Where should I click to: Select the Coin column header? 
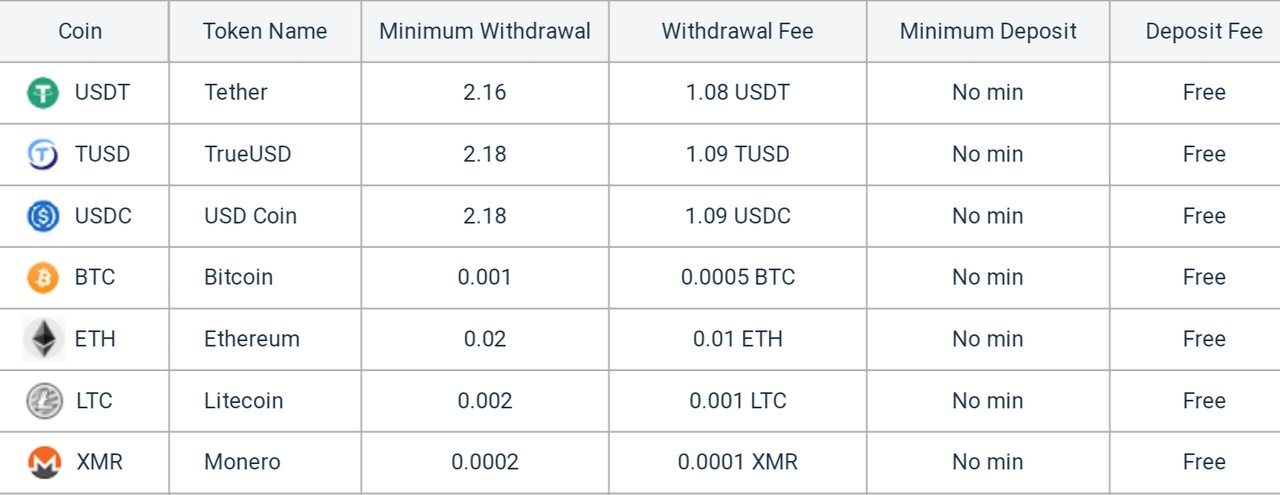coord(80,31)
